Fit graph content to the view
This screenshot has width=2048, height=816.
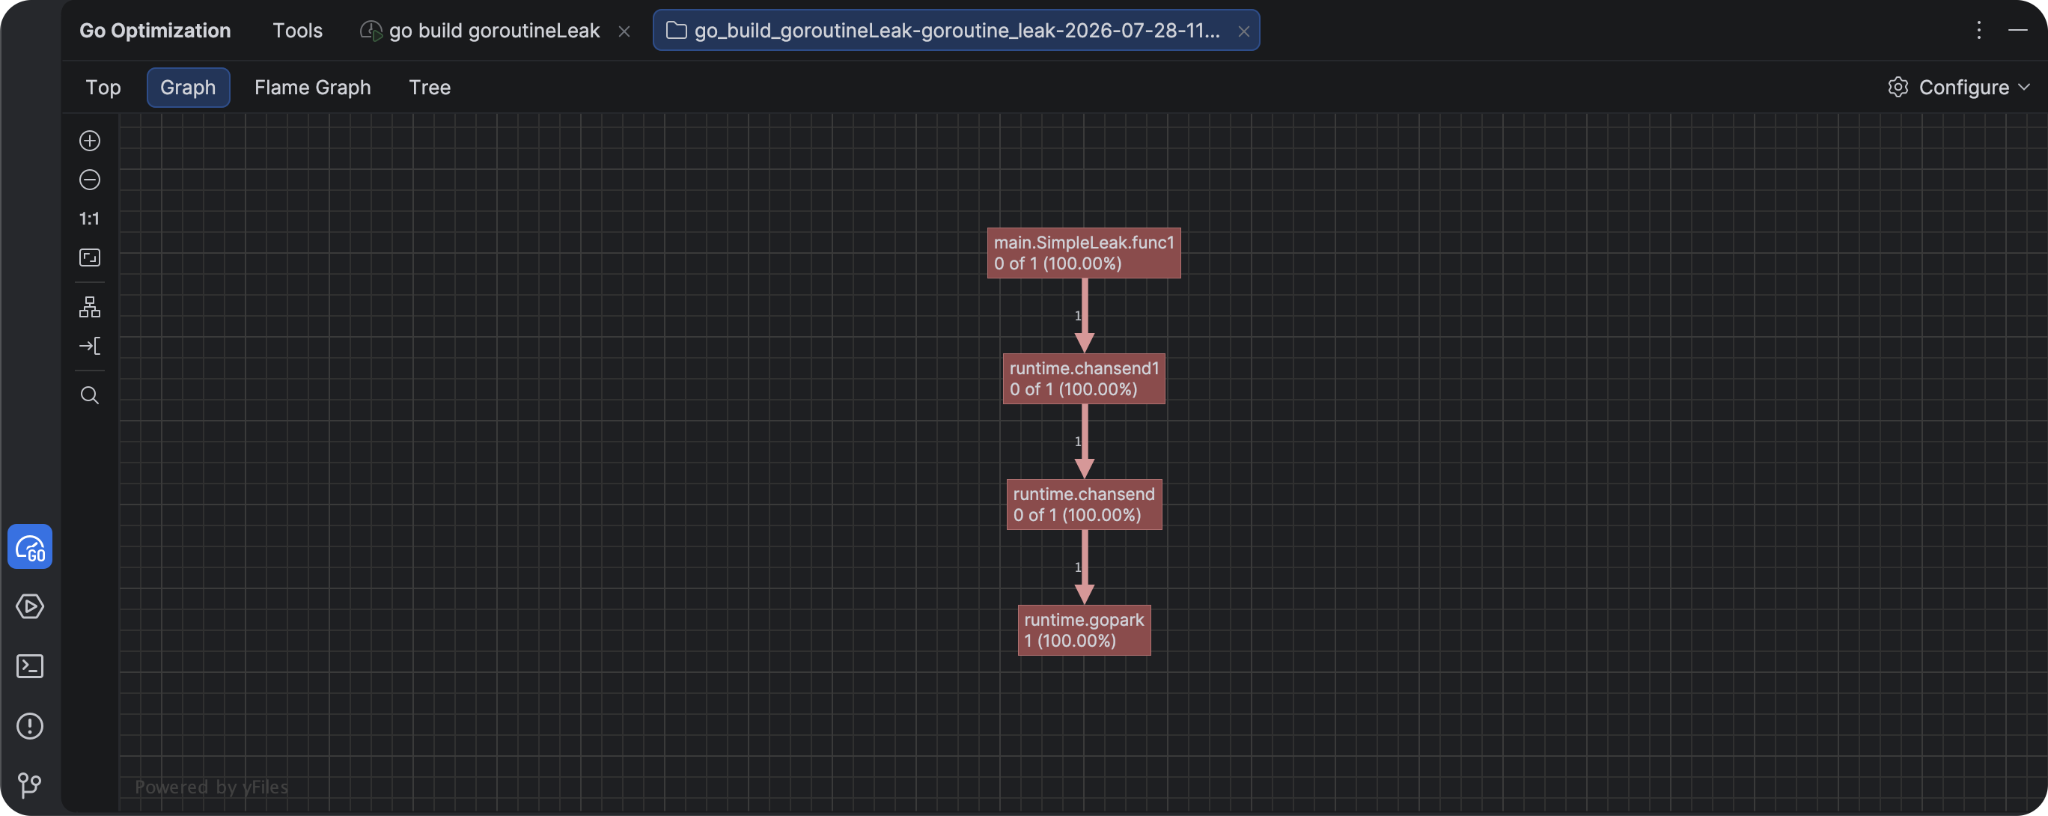90,258
